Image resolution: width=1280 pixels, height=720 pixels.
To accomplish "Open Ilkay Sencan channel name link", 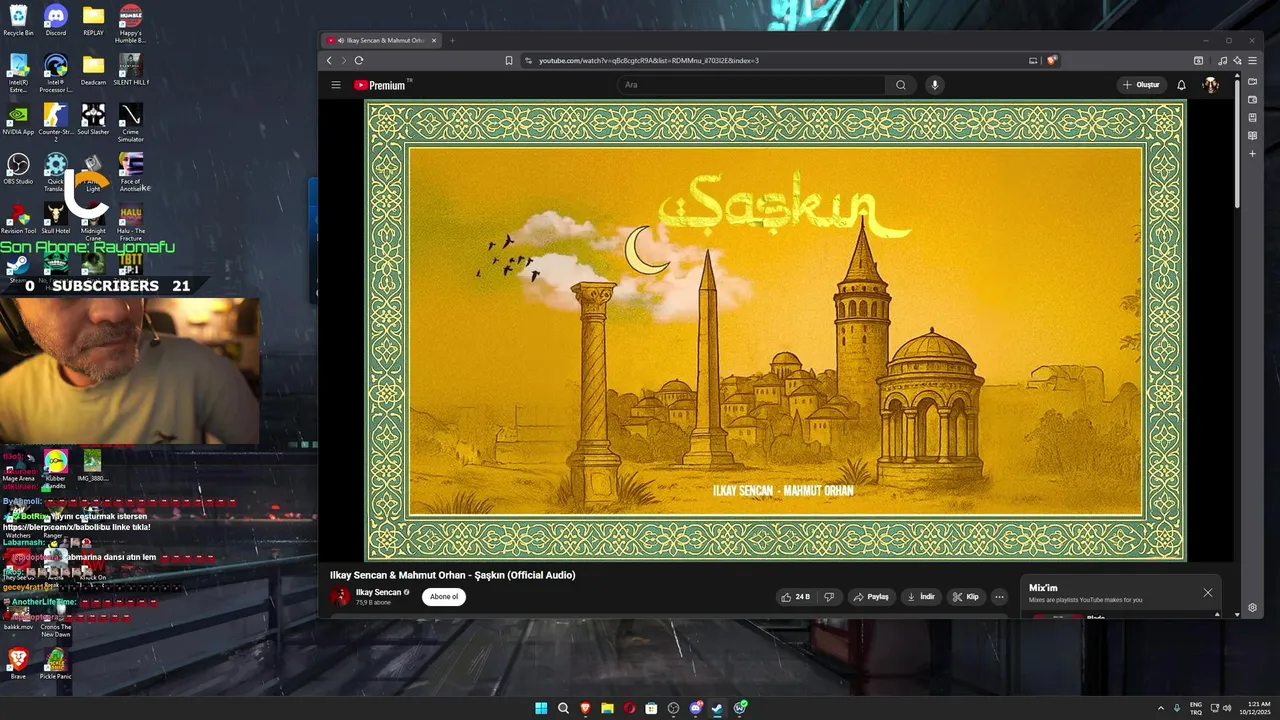I will pos(378,592).
